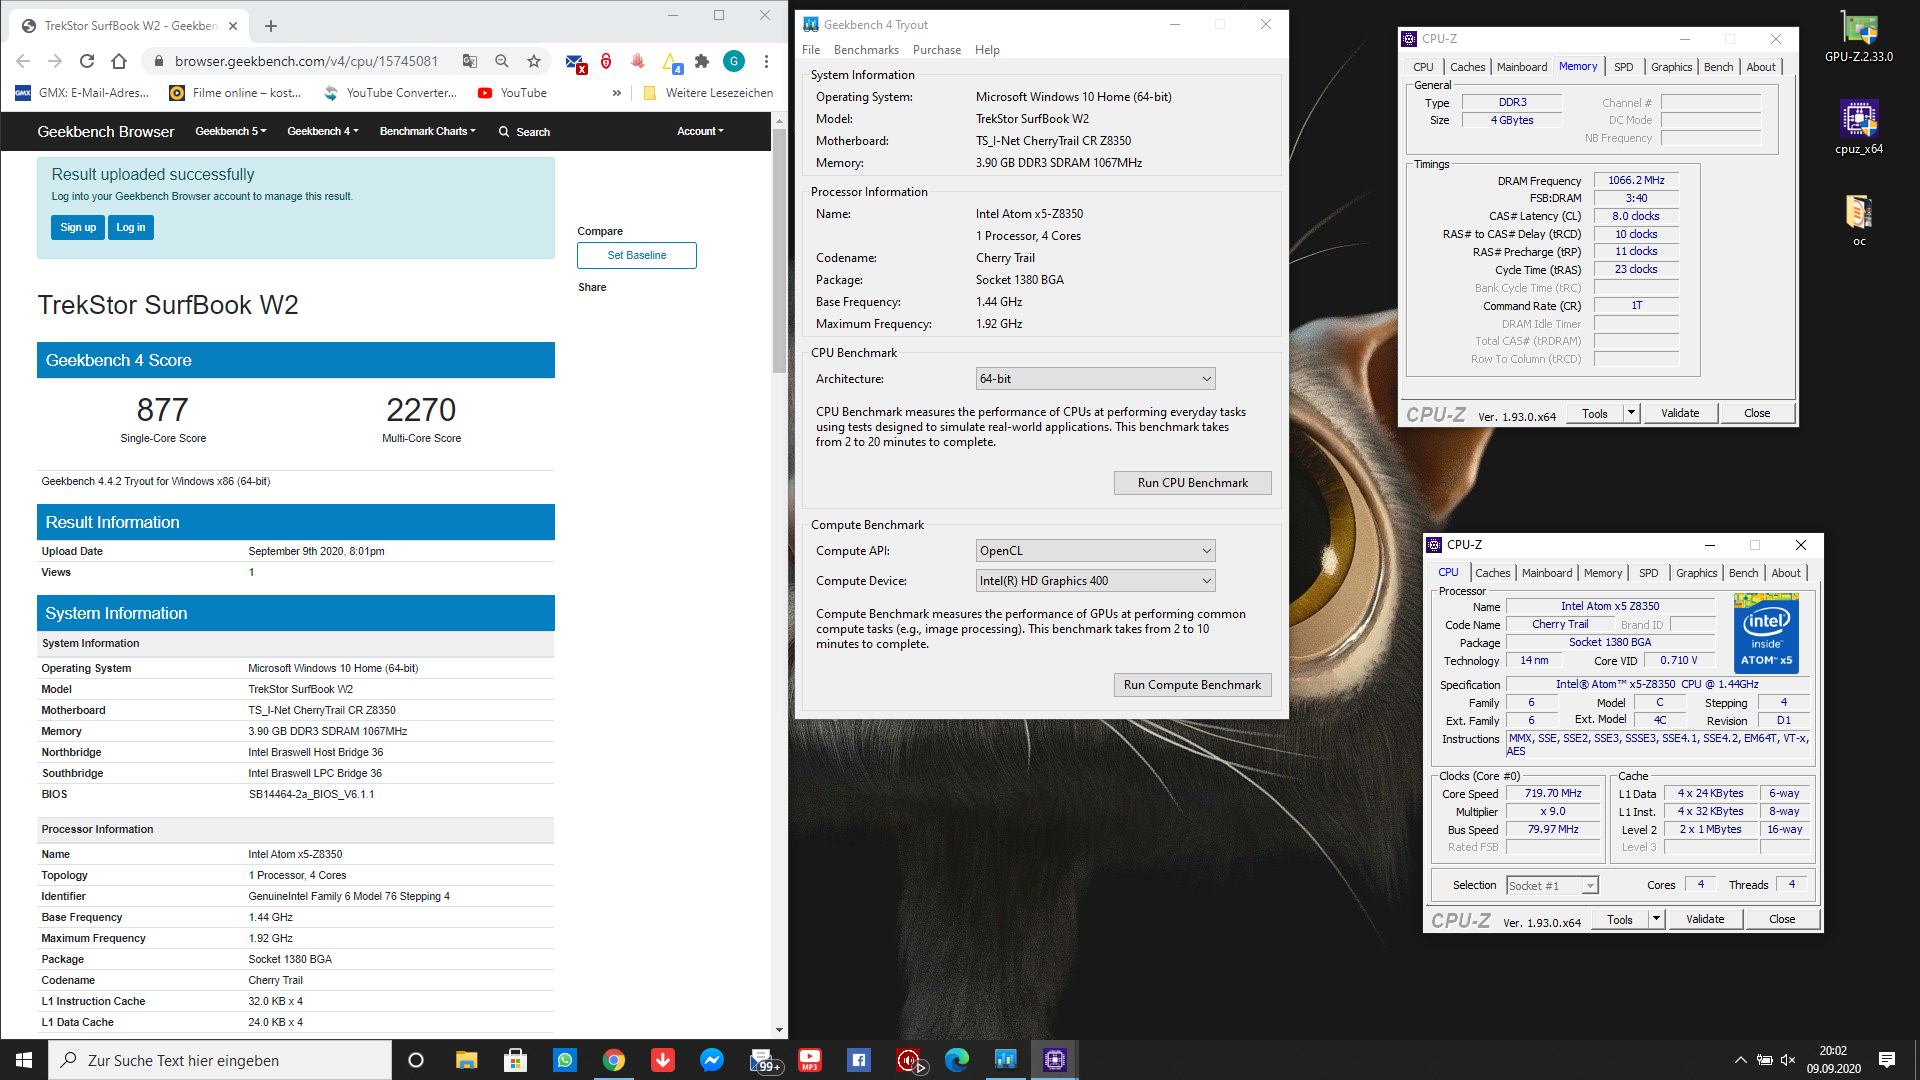Screen dimensions: 1920x1080
Task: Click the Set Baseline button
Action: 637,255
